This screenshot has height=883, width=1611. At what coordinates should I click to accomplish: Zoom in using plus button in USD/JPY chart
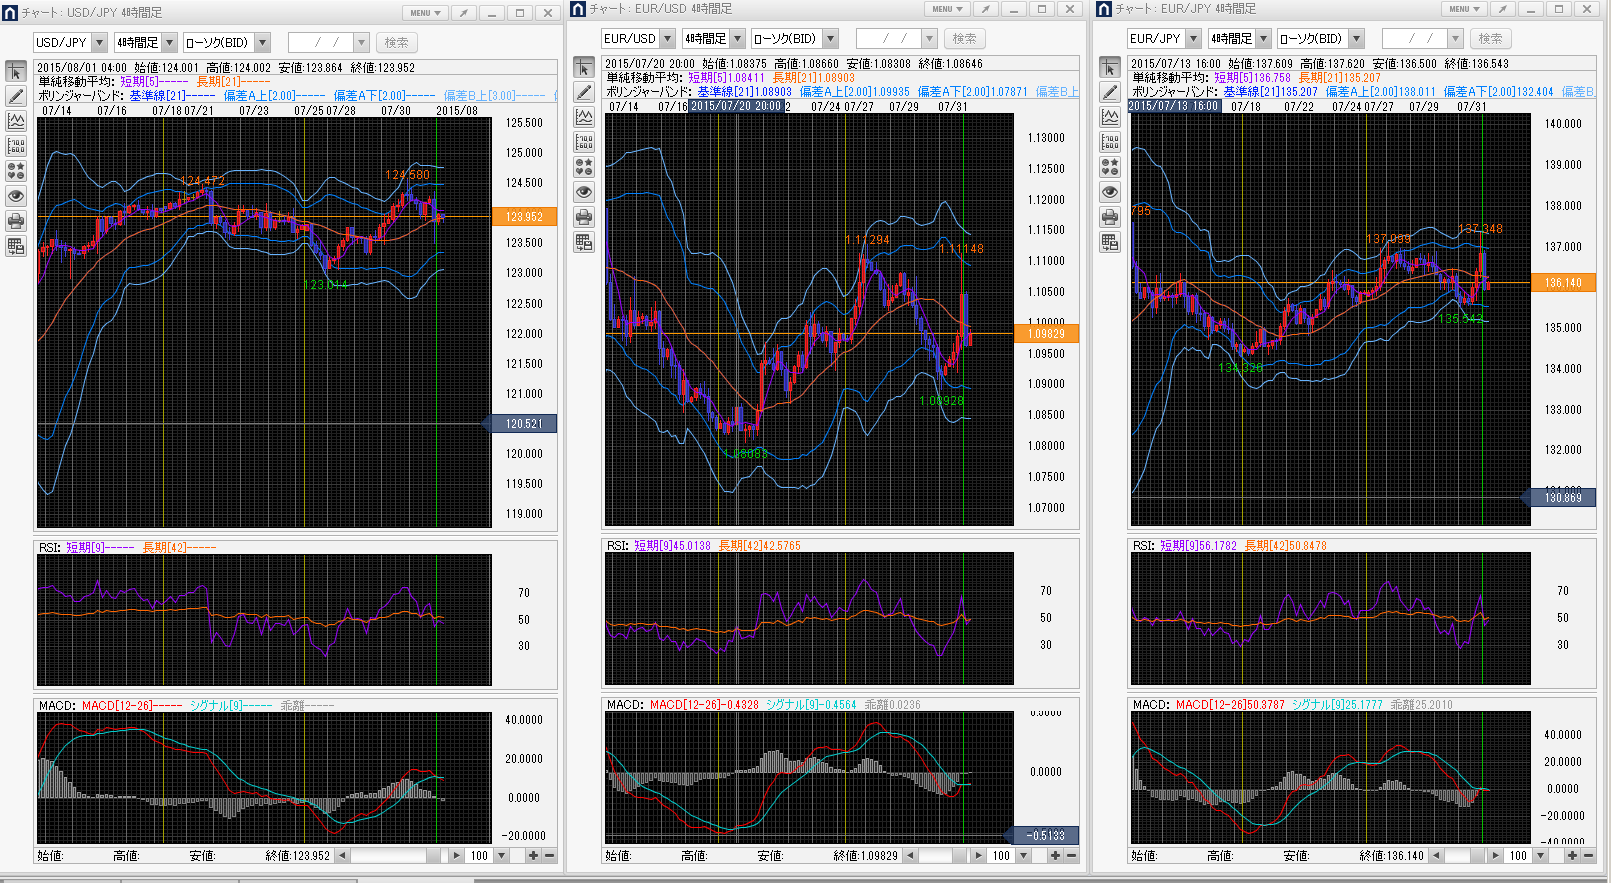click(533, 856)
